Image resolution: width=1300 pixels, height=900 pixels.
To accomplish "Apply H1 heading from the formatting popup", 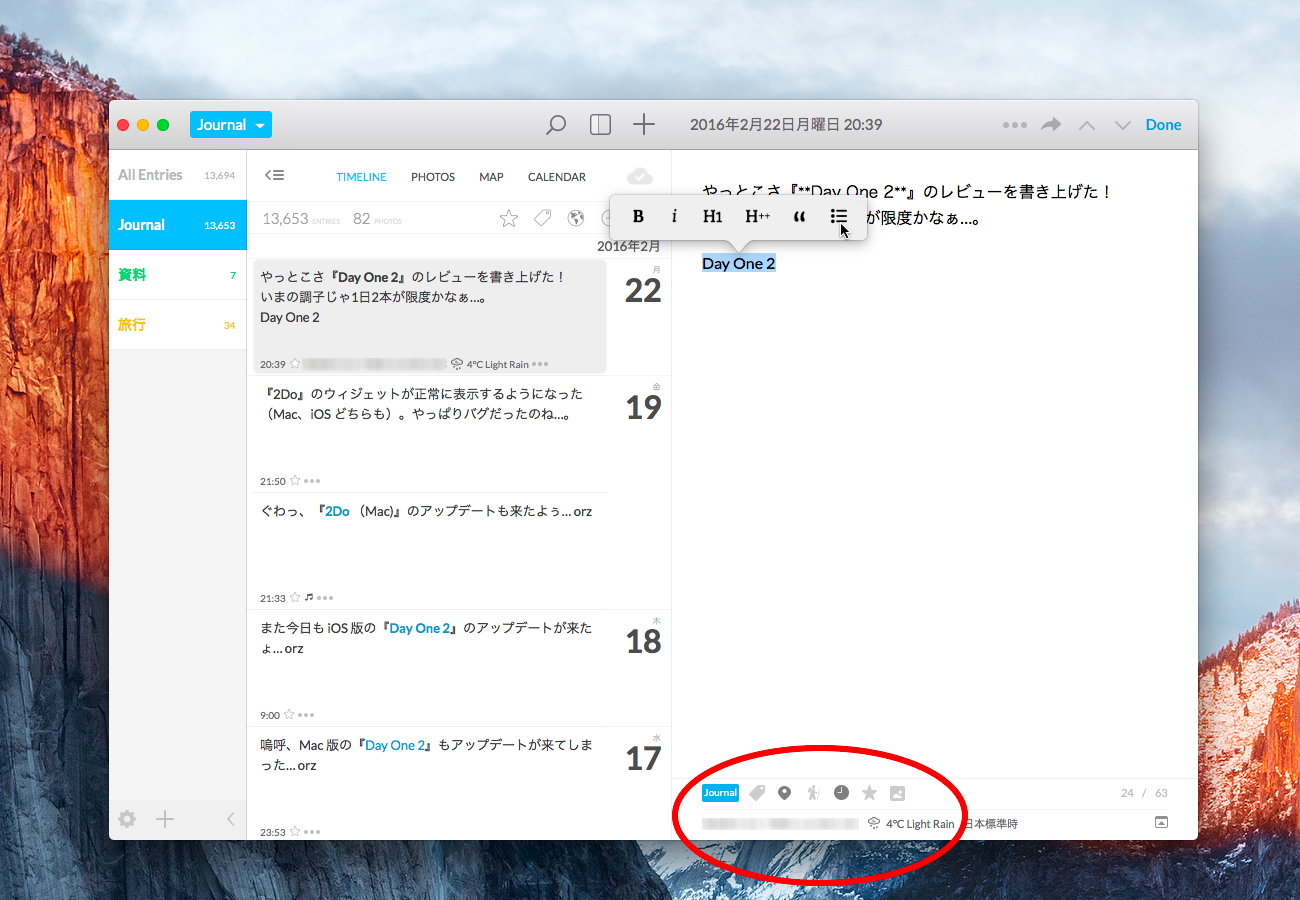I will click(712, 216).
